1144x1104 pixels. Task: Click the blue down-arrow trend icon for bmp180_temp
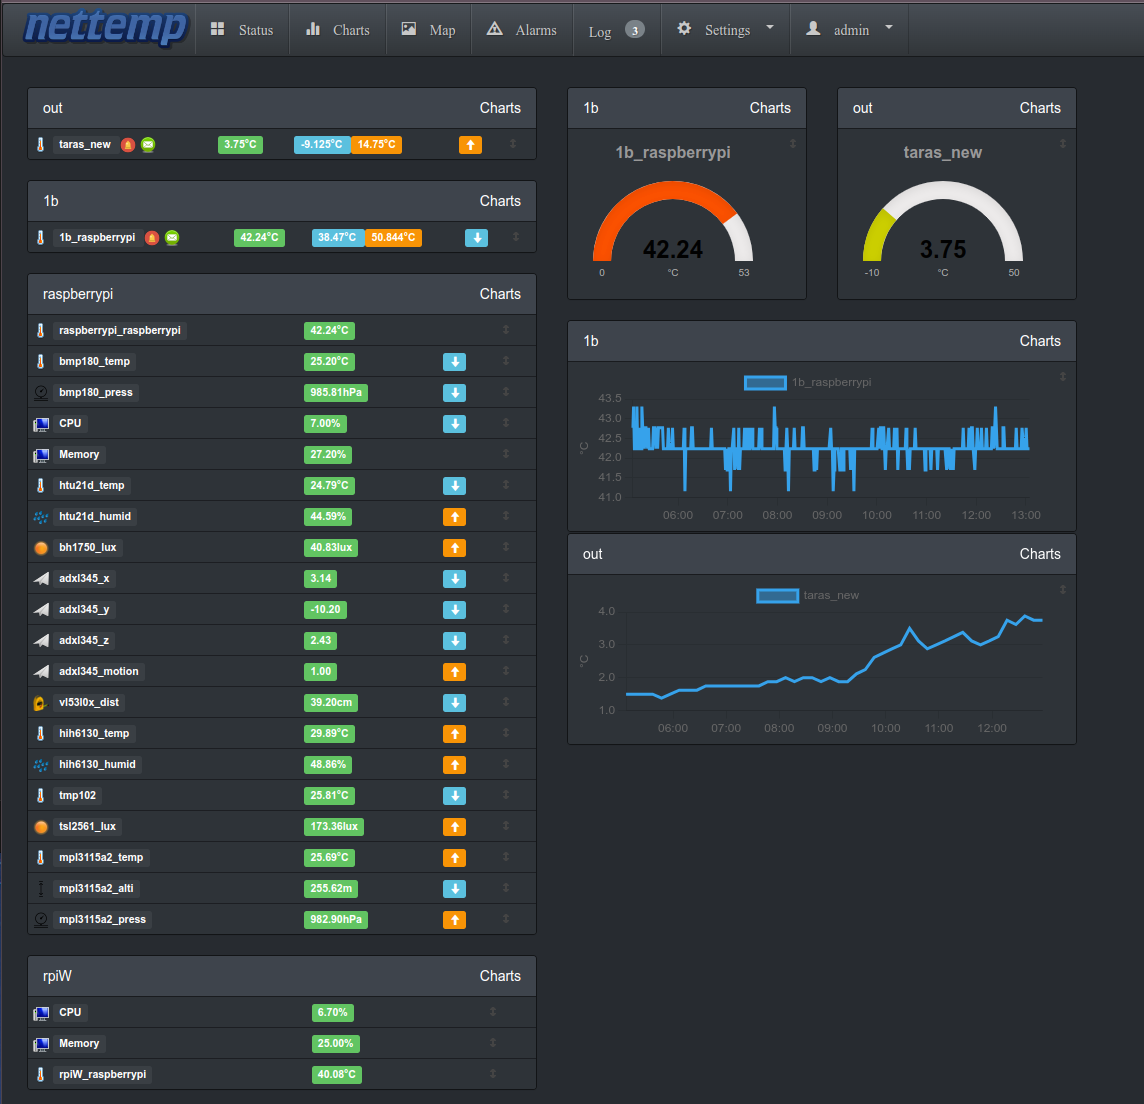454,362
